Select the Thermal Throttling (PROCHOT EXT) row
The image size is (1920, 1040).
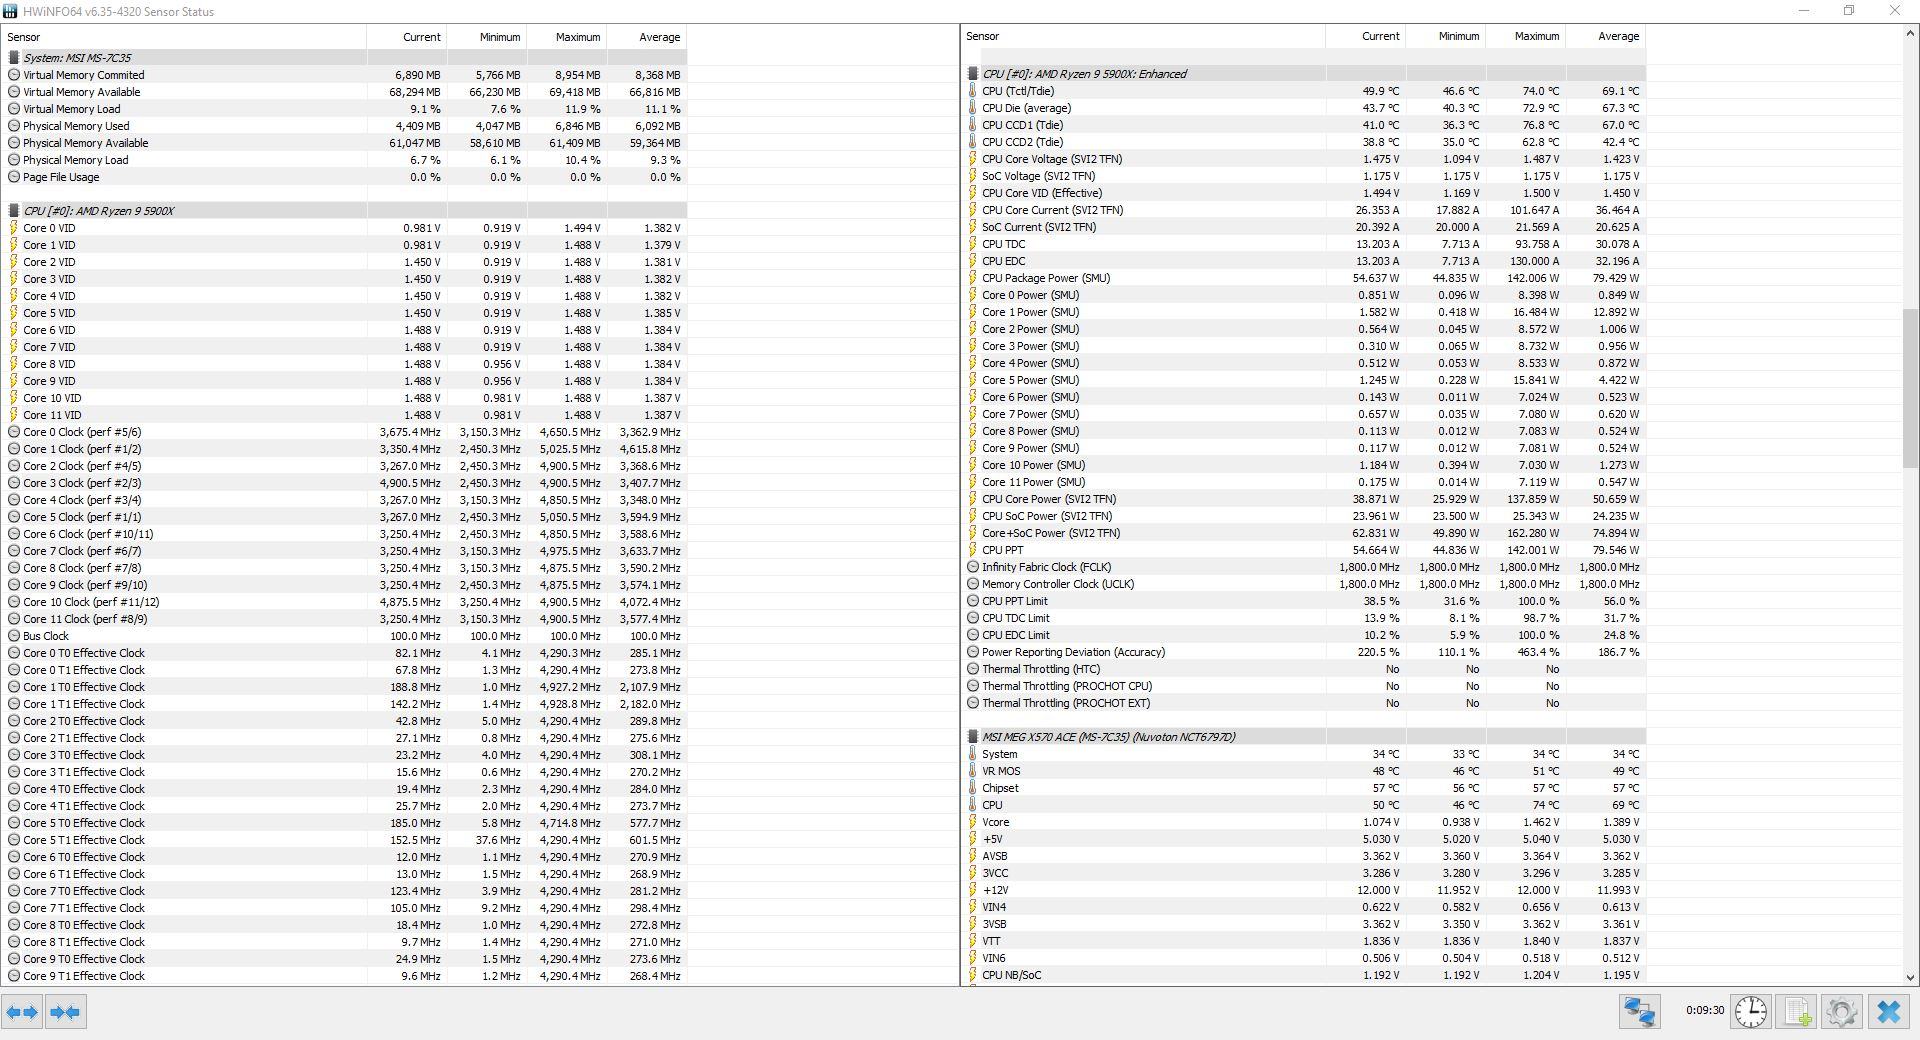1304,703
